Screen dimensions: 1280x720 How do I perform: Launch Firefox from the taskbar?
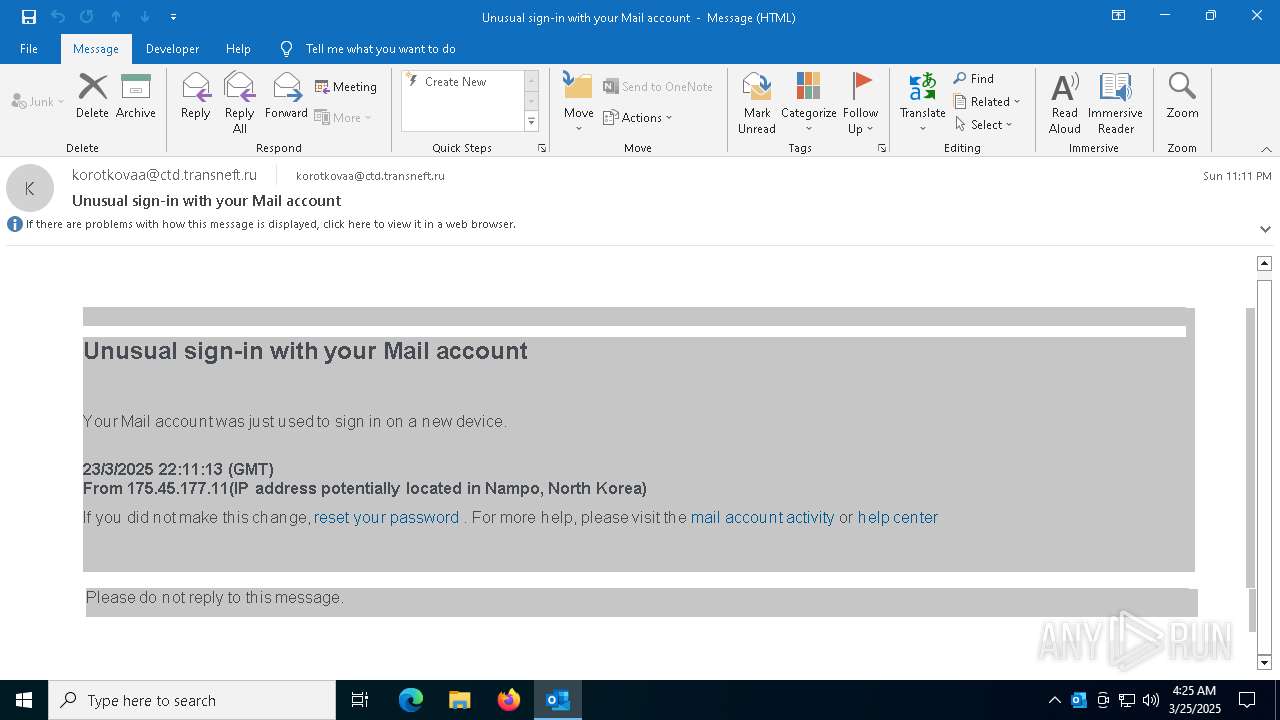(509, 700)
